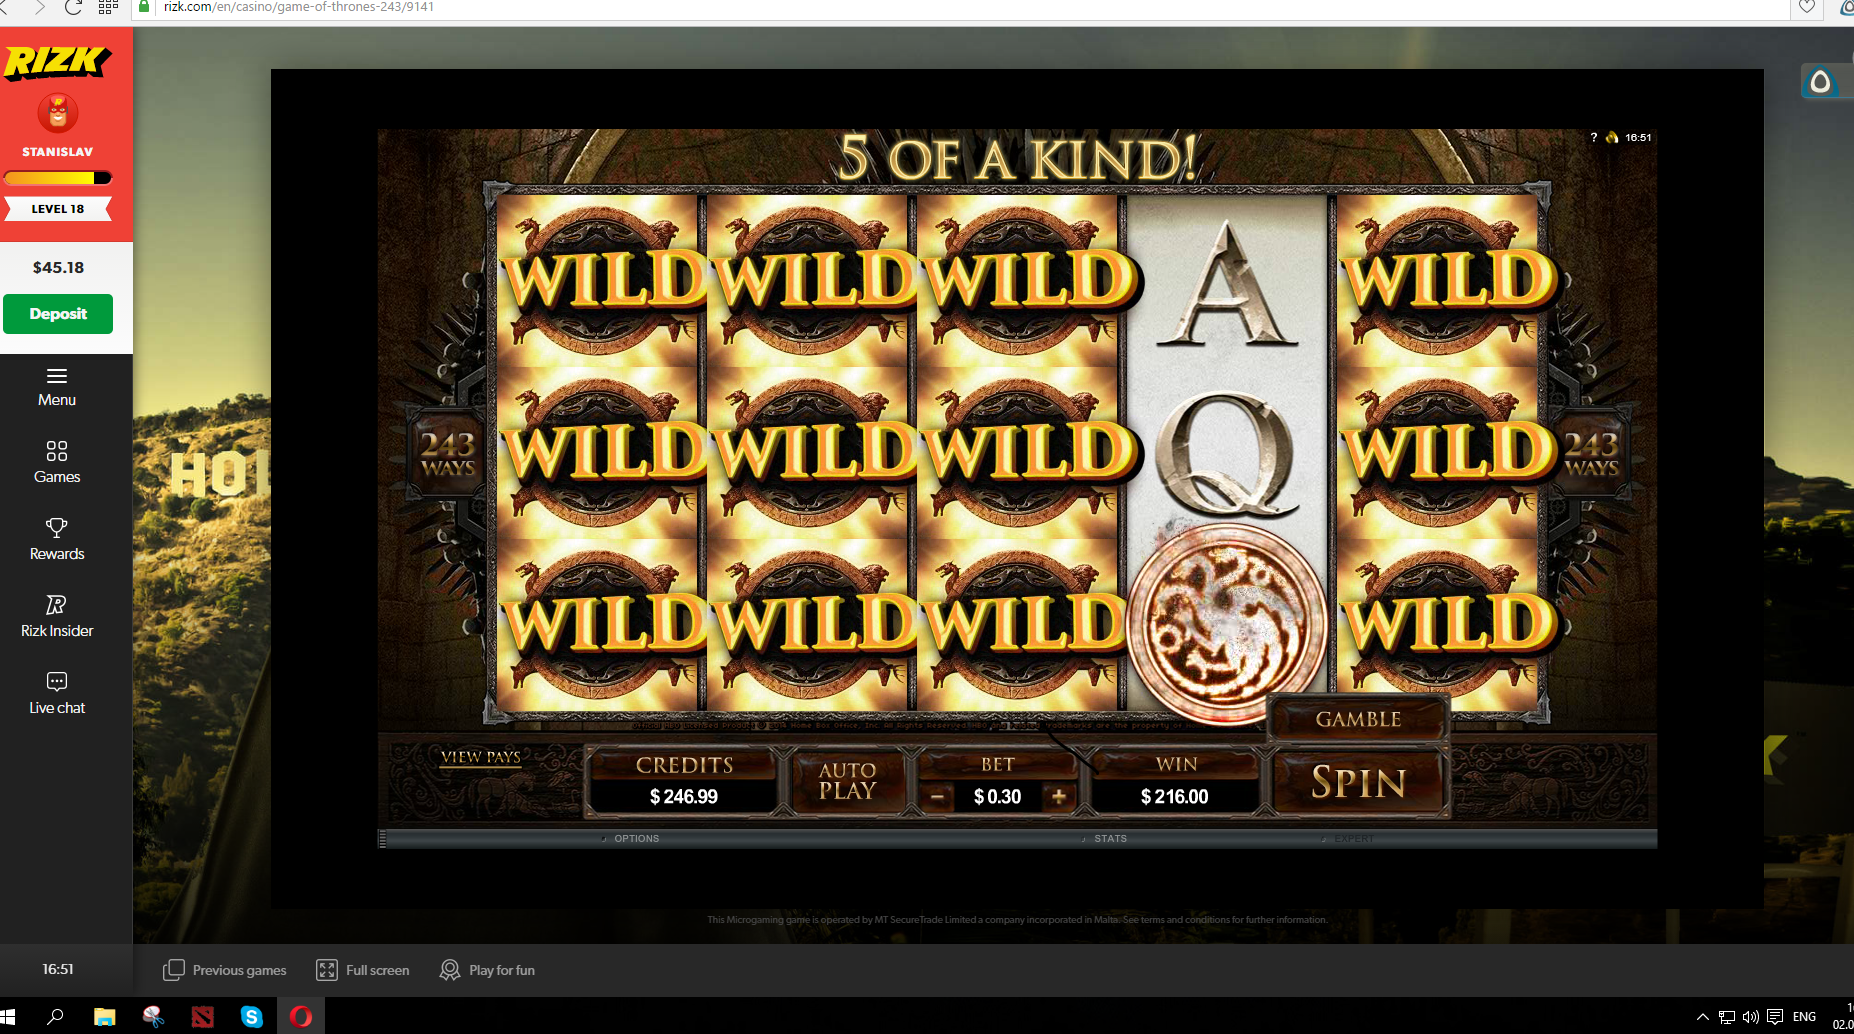The image size is (1854, 1034).
Task: Click the Stanislav avatar icon
Action: 58,113
